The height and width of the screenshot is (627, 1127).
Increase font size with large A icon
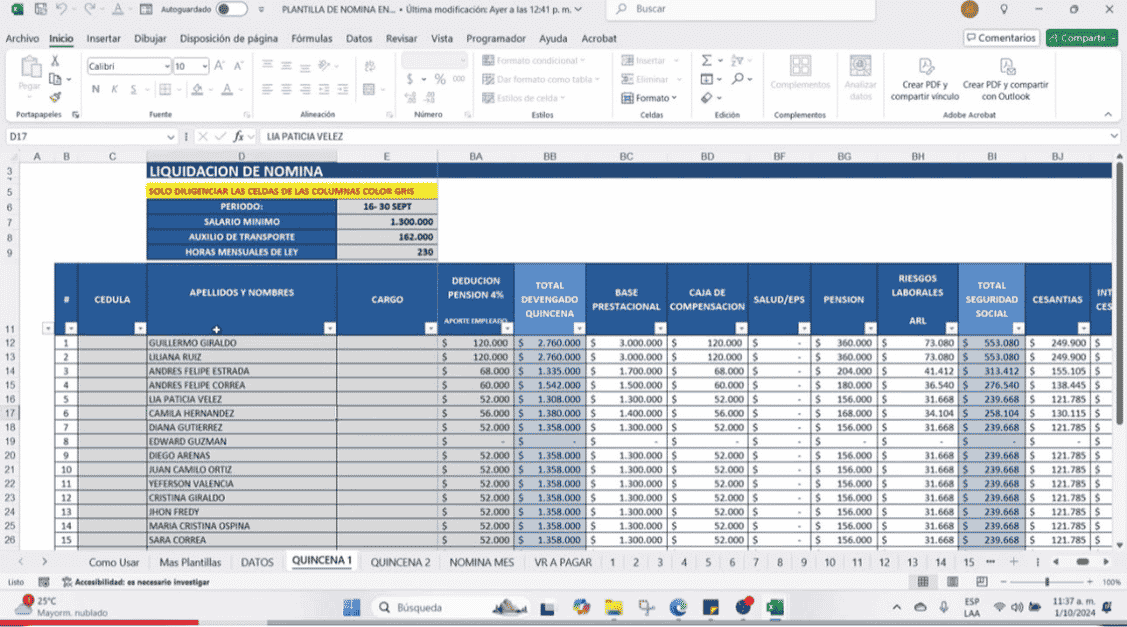tap(220, 65)
